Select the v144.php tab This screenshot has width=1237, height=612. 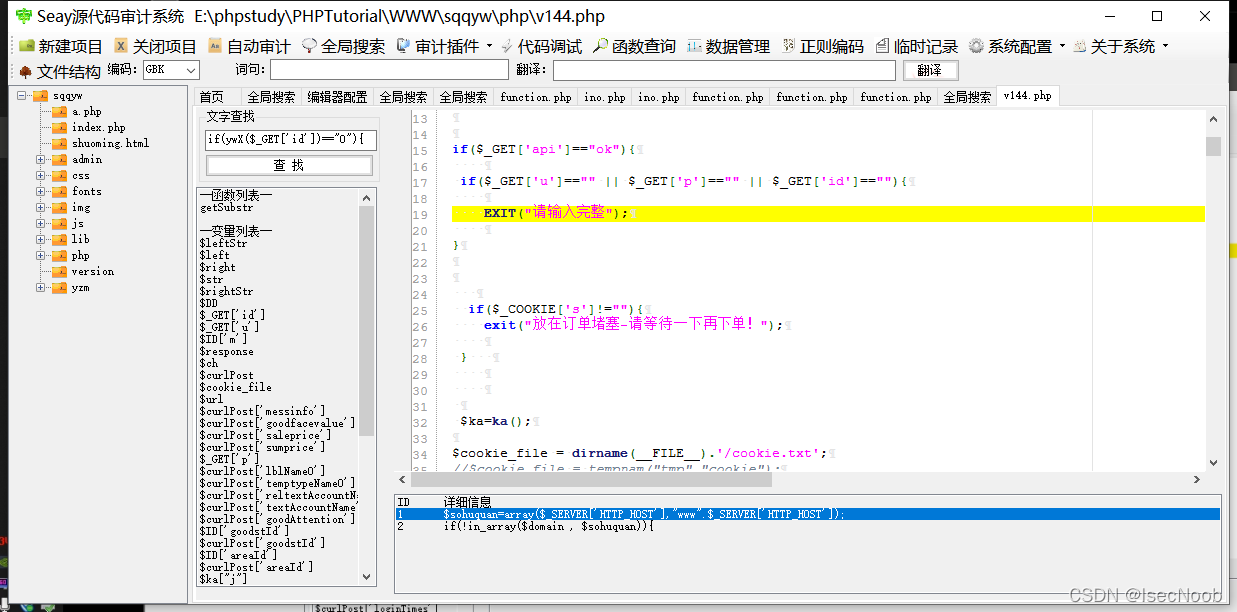tap(1028, 96)
